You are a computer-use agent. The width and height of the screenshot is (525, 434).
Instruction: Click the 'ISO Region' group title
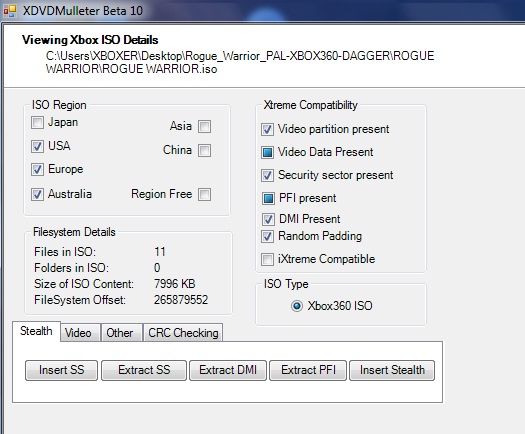coord(59,105)
